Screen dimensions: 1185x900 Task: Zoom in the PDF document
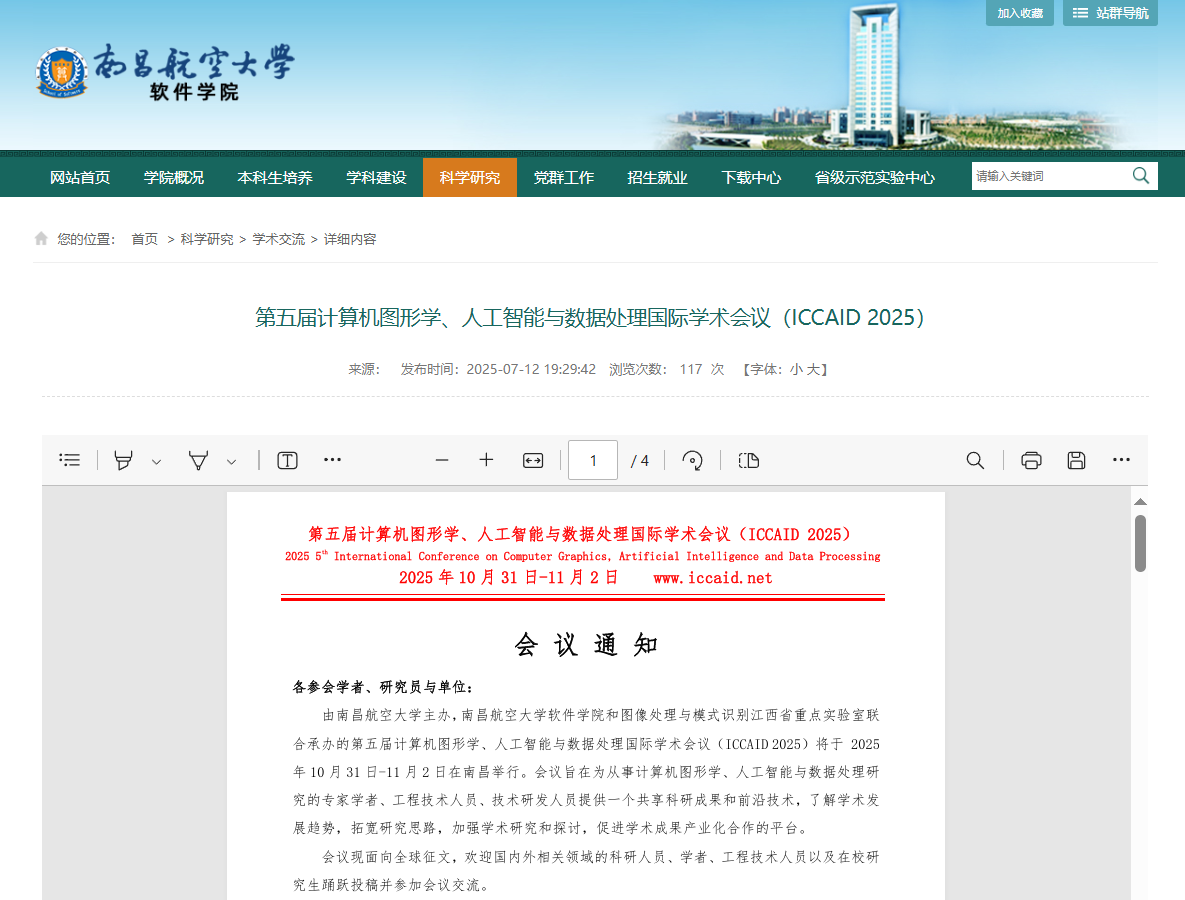click(x=487, y=459)
